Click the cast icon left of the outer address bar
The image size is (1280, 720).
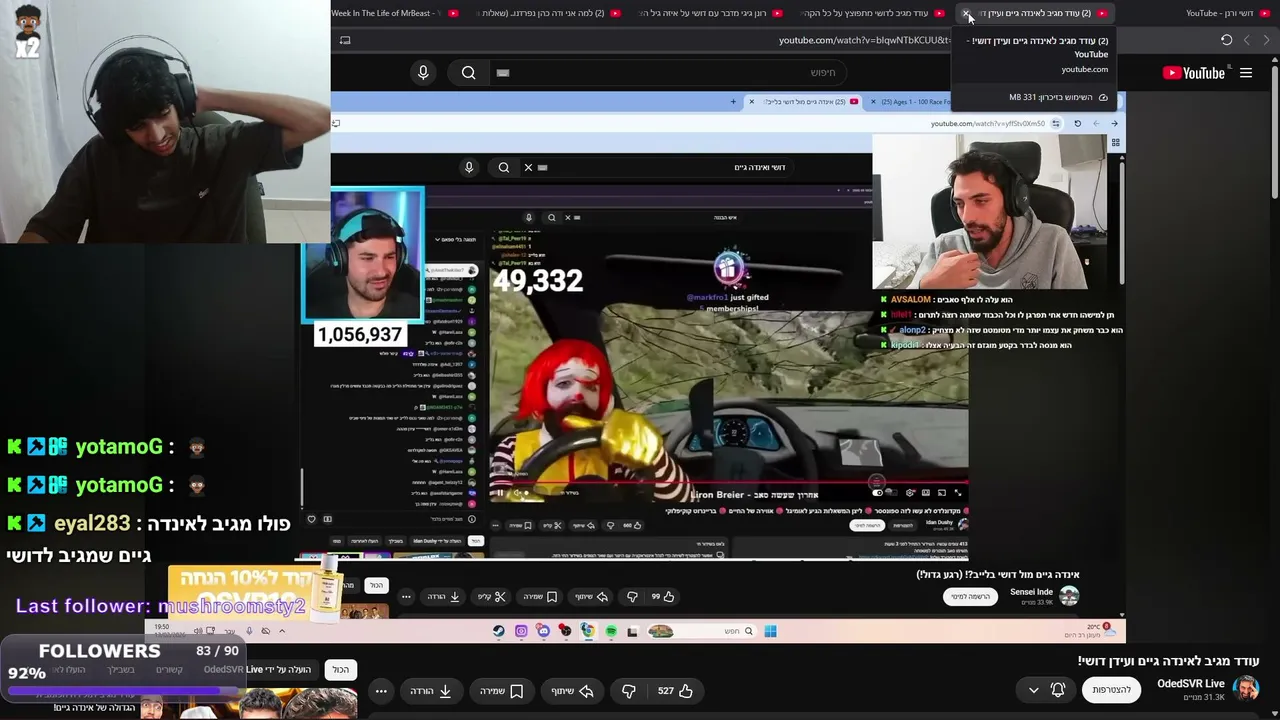(x=345, y=40)
